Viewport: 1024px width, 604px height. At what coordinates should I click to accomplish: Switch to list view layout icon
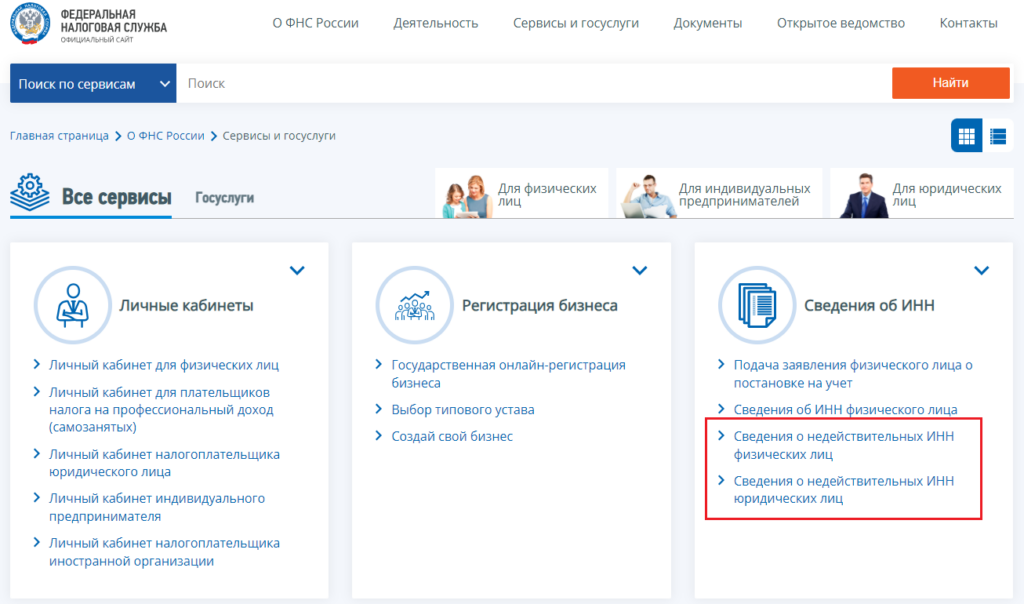[997, 136]
